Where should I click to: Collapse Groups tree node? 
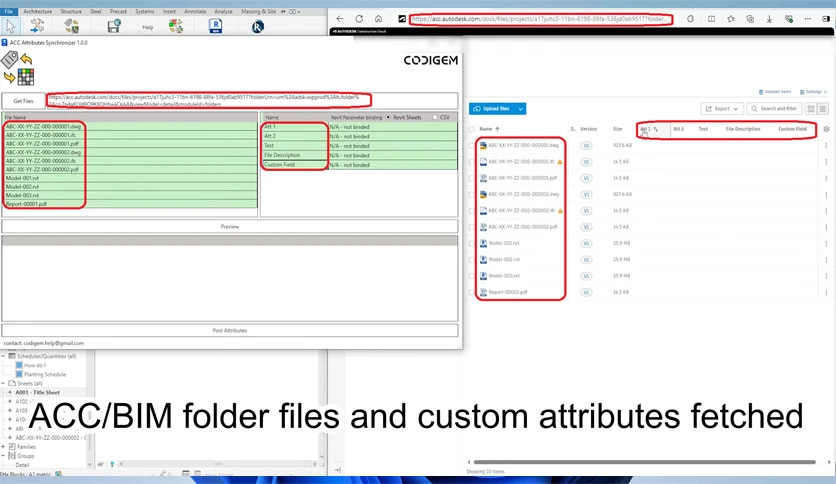pos(3,456)
